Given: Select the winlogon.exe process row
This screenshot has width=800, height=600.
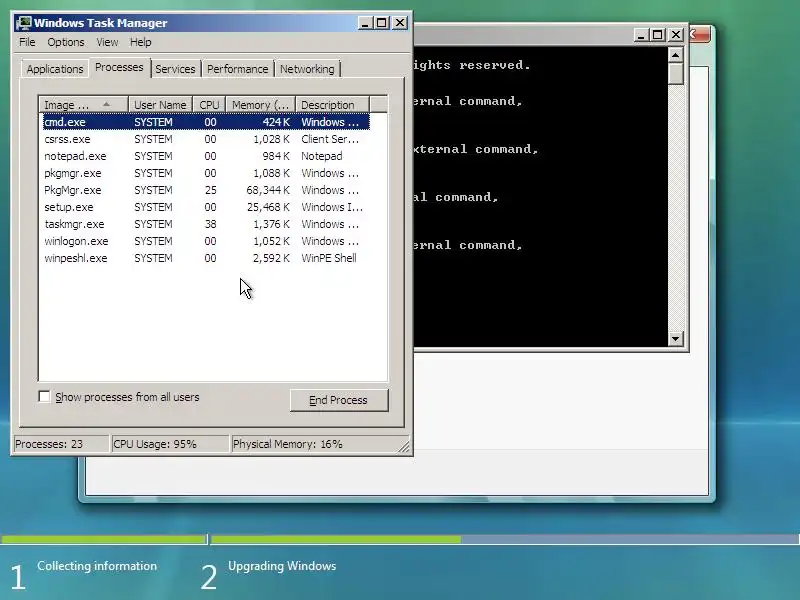Looking at the screenshot, I should (206, 241).
